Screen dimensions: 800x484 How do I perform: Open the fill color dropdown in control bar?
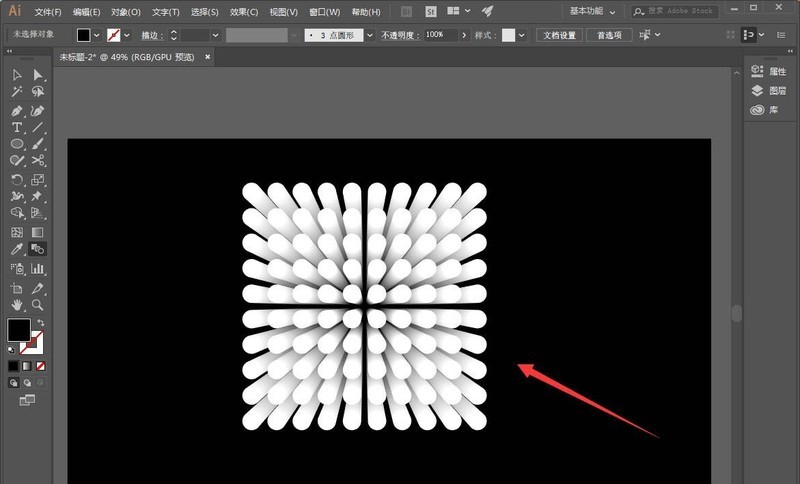97,35
